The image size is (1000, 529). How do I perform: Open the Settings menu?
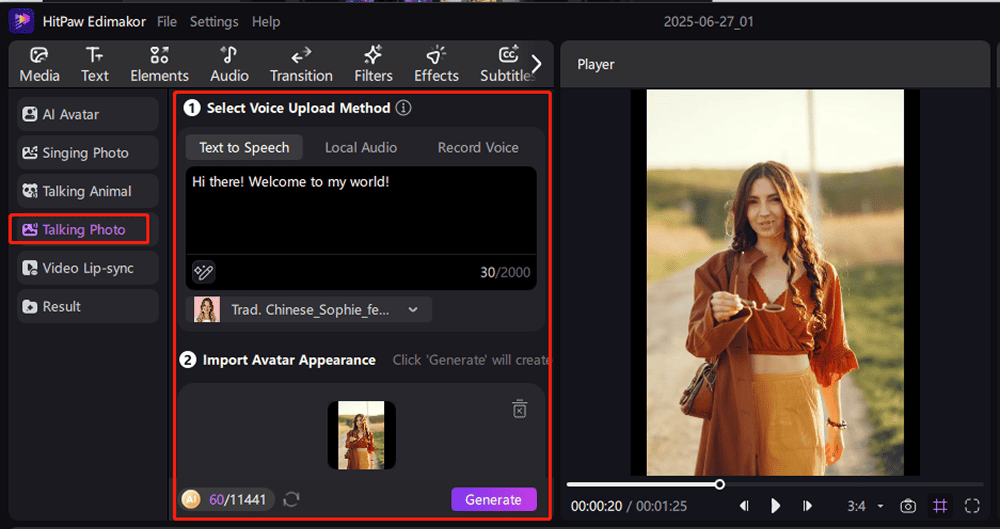click(214, 22)
